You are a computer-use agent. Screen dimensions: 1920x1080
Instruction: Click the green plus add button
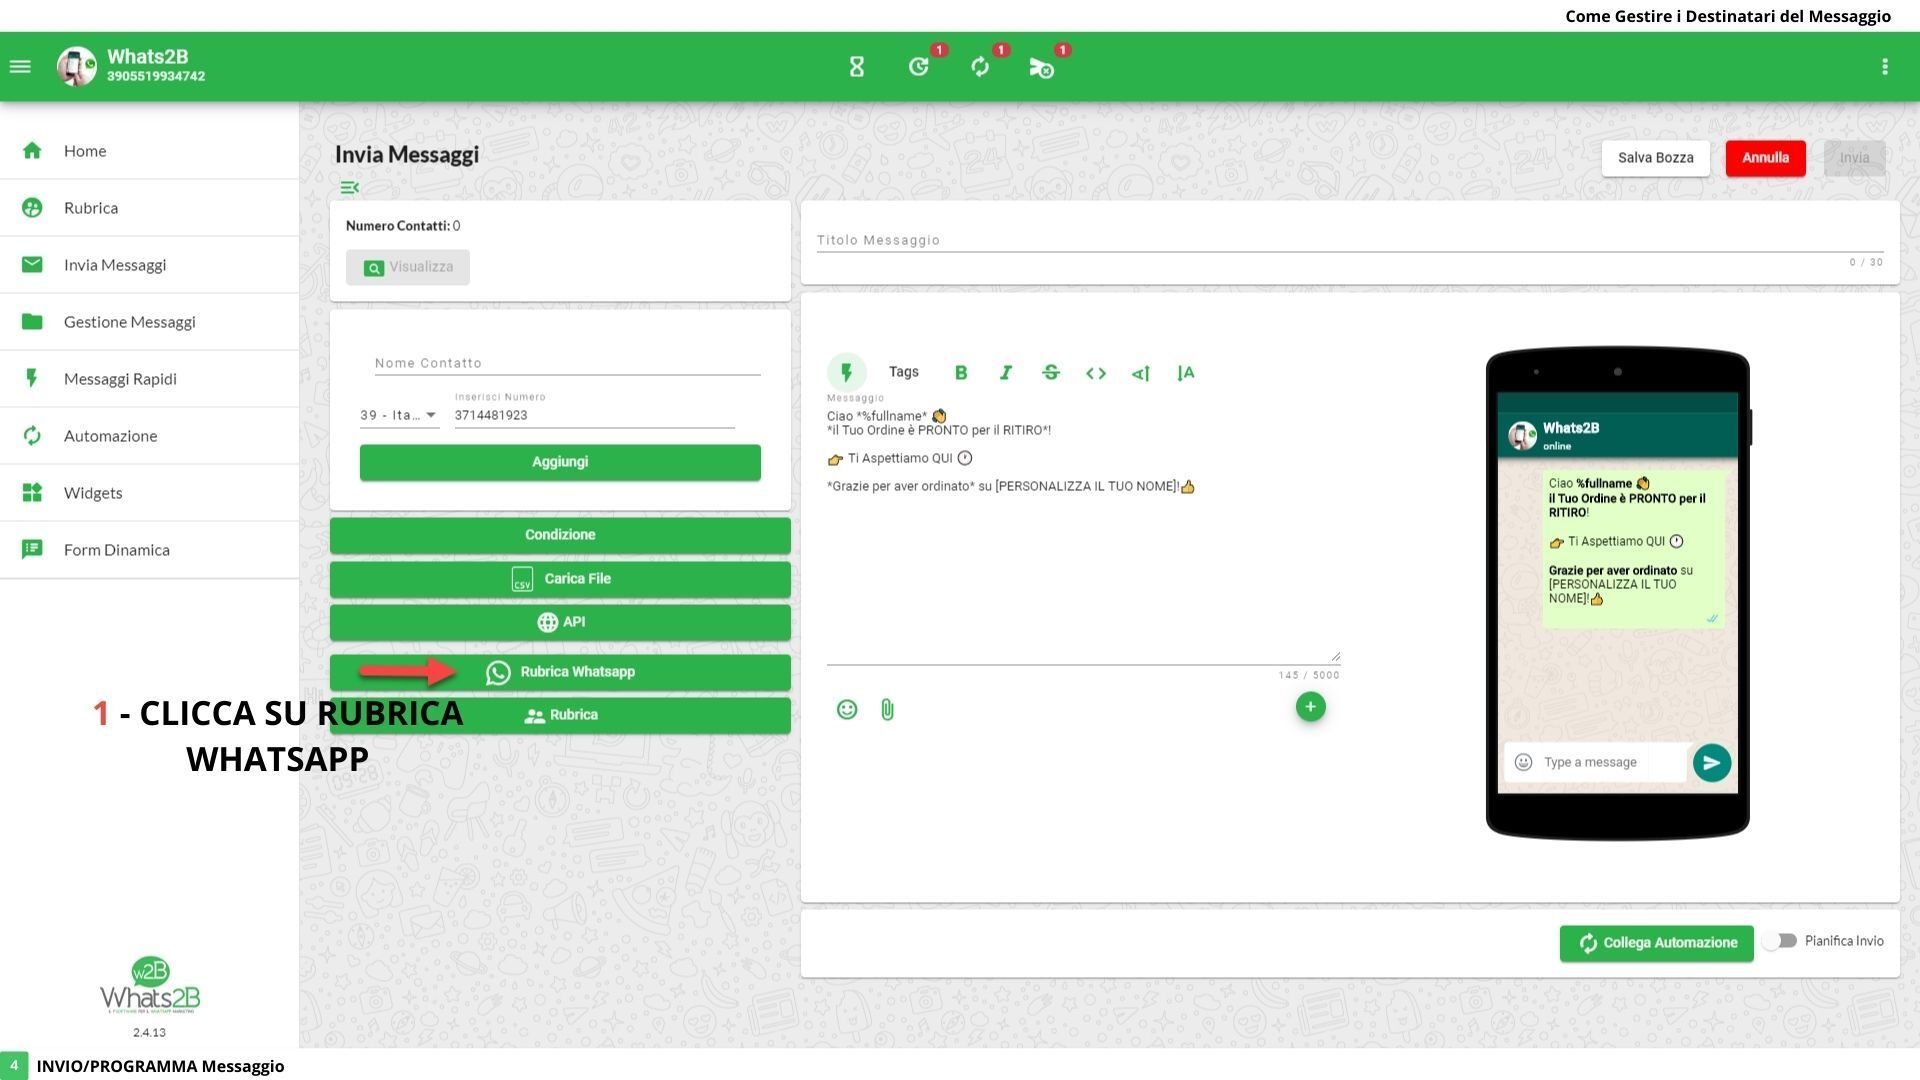click(1310, 707)
